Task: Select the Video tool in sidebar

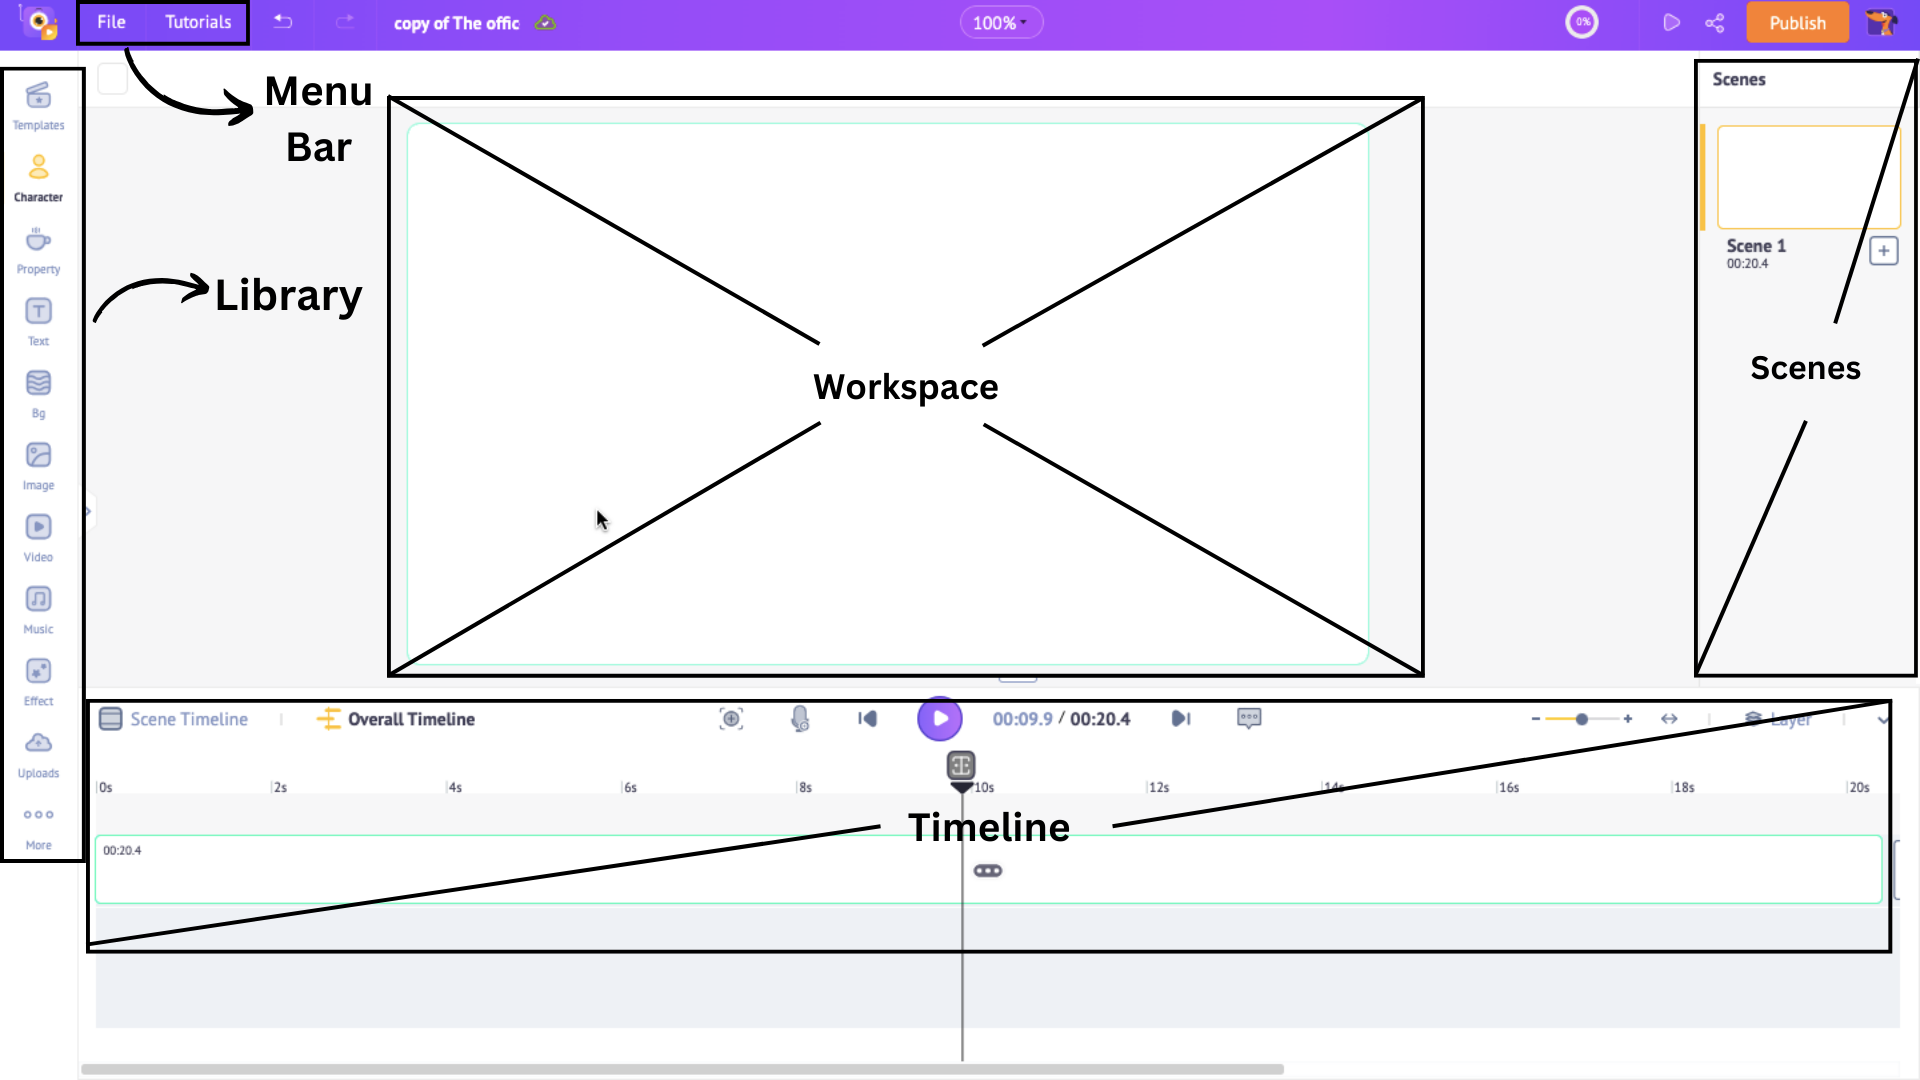Action: (x=38, y=537)
